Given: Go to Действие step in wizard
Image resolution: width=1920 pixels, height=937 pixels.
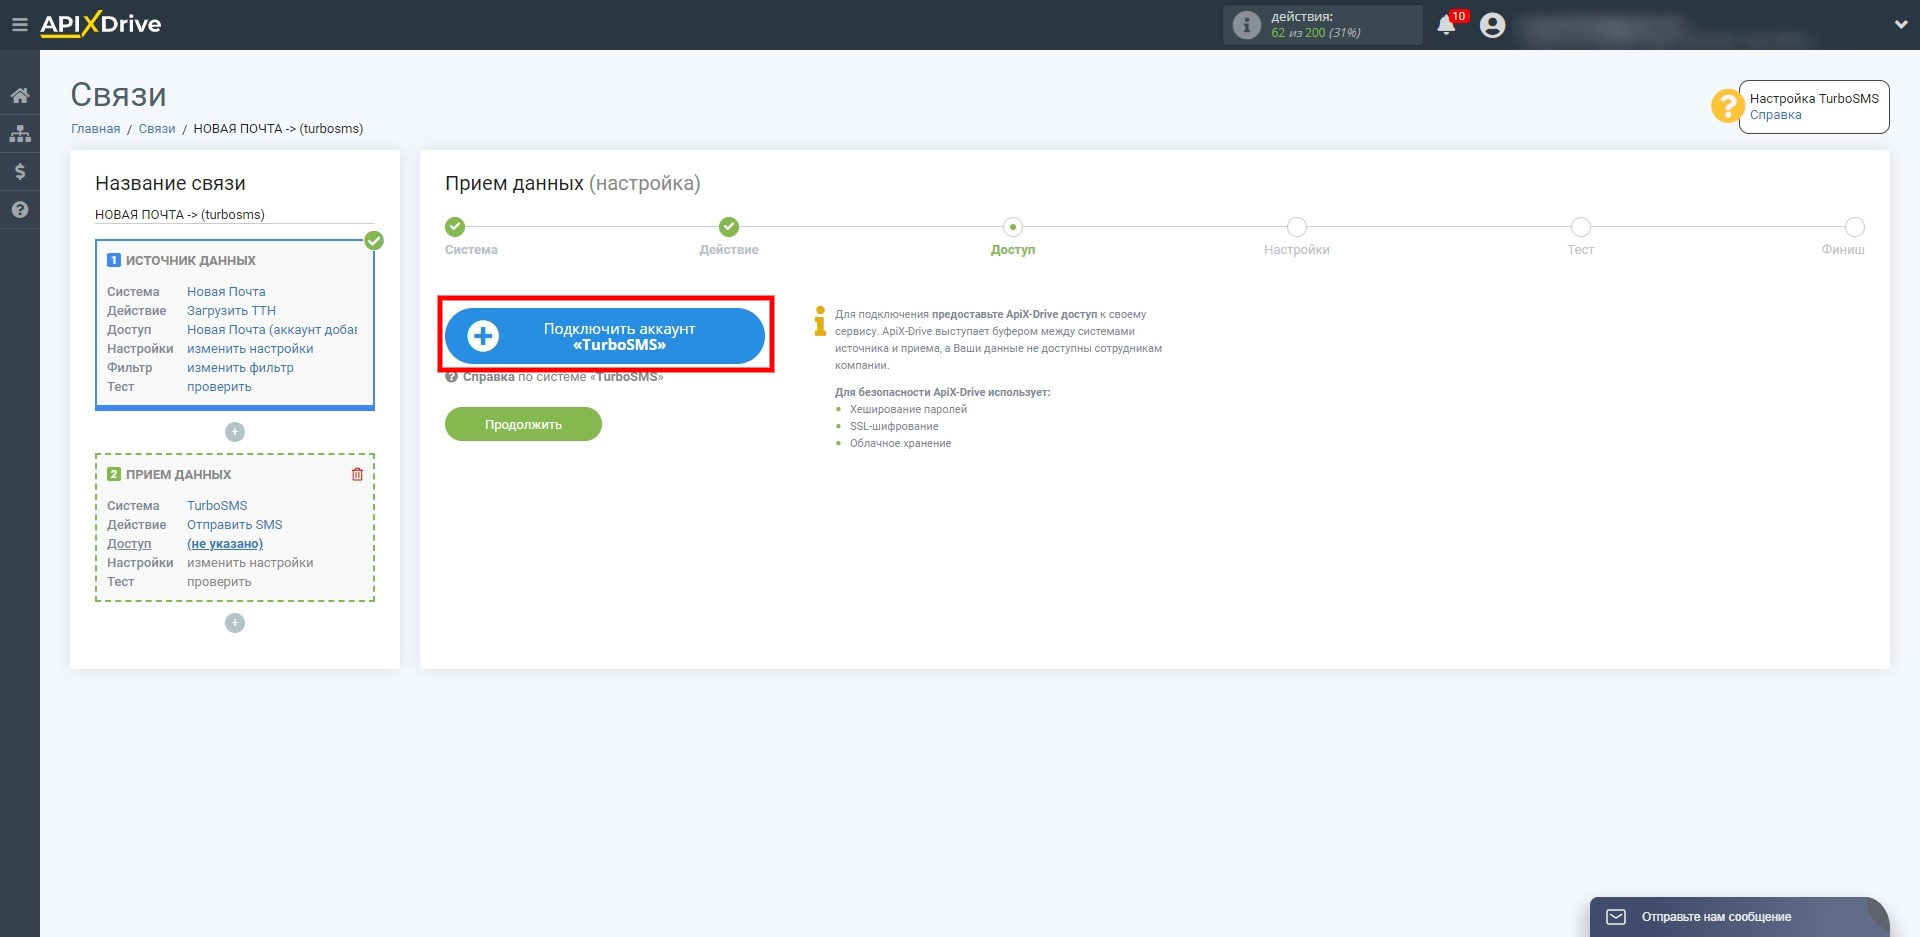Looking at the screenshot, I should point(729,227).
